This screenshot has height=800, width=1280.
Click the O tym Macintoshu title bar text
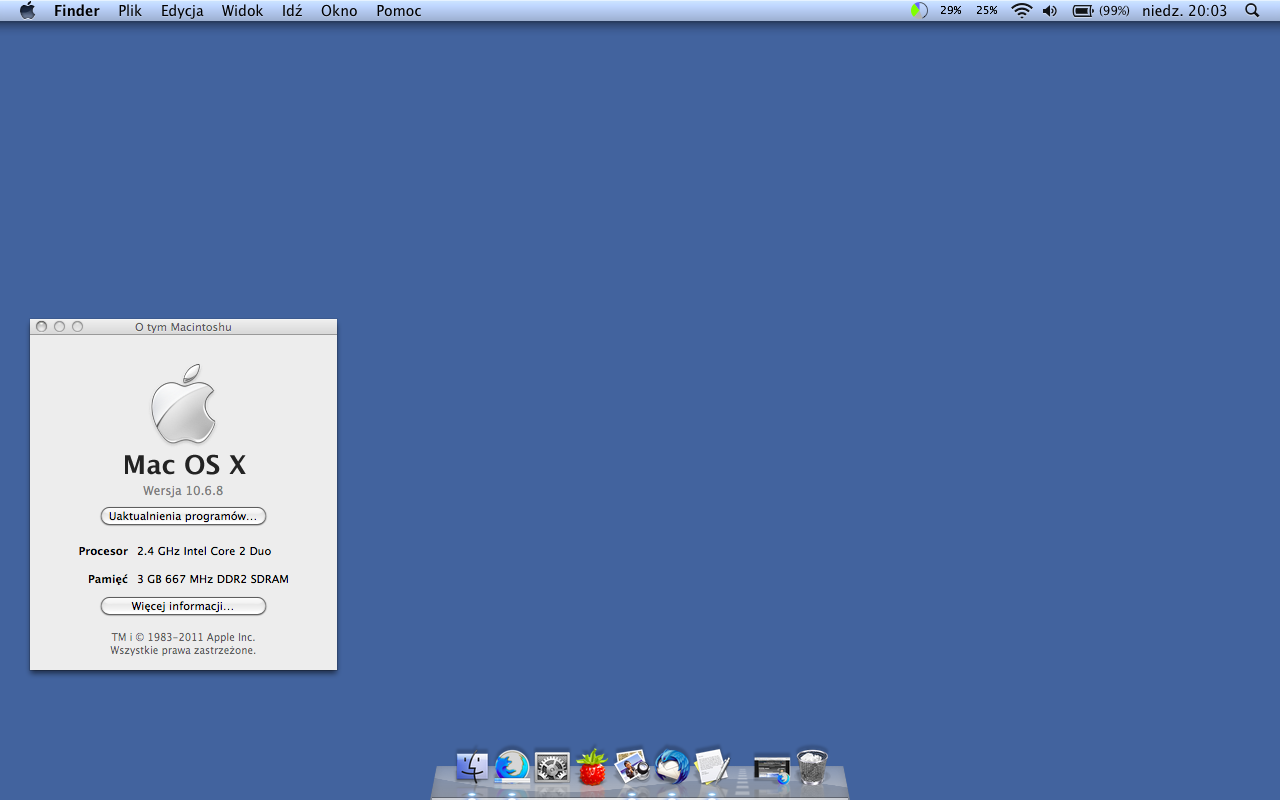click(183, 327)
